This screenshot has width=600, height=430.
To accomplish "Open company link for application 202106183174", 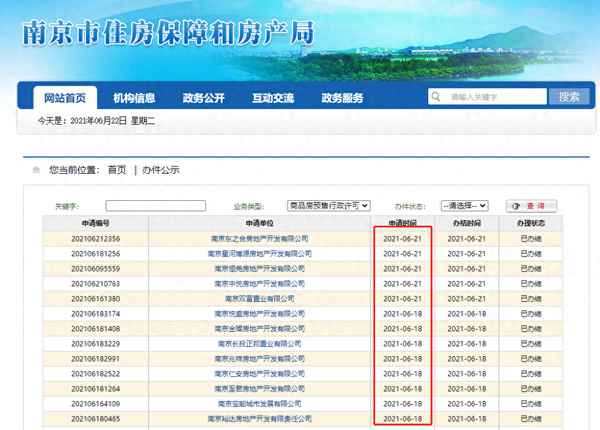I will 259,314.
